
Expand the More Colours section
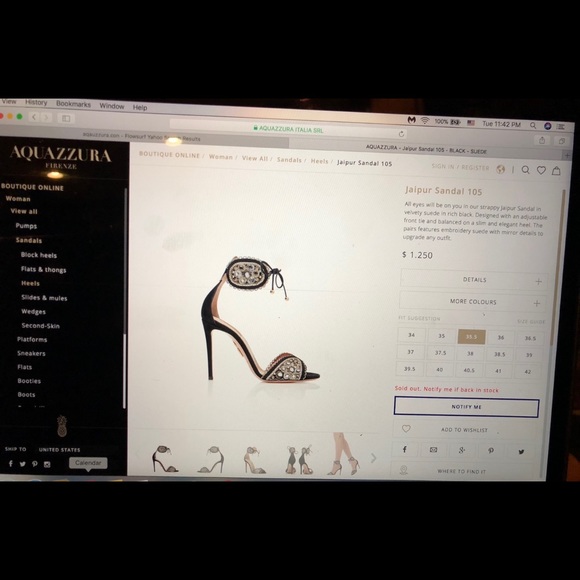pyautogui.click(x=472, y=302)
